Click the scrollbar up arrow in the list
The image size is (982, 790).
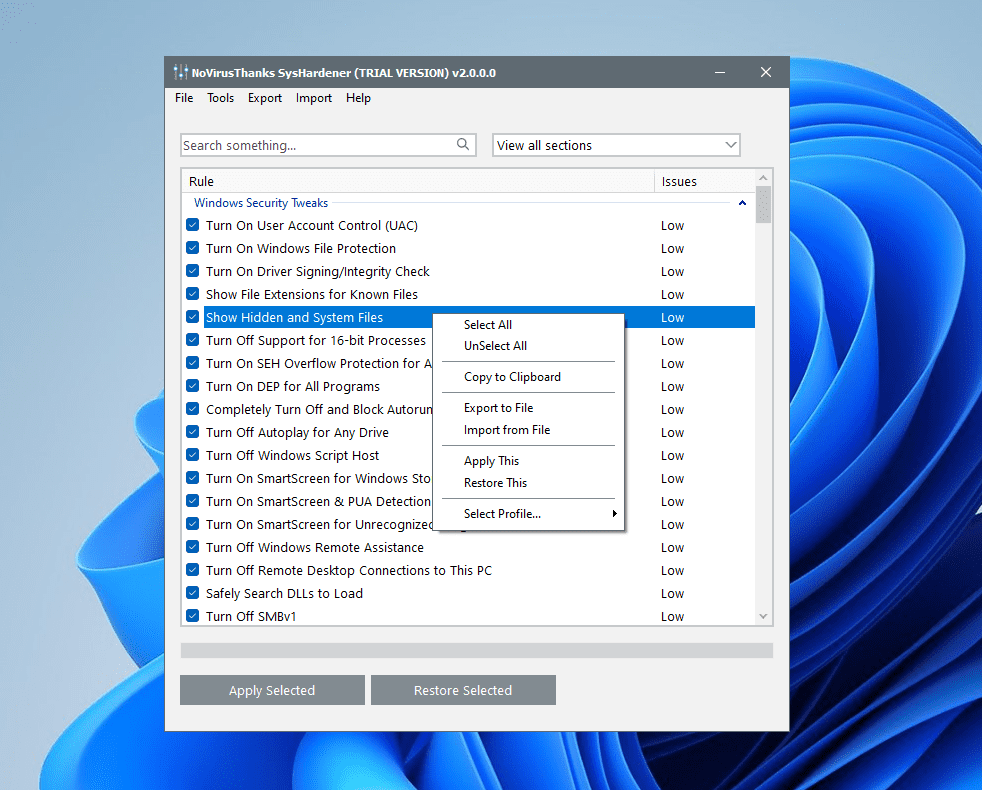click(x=764, y=178)
